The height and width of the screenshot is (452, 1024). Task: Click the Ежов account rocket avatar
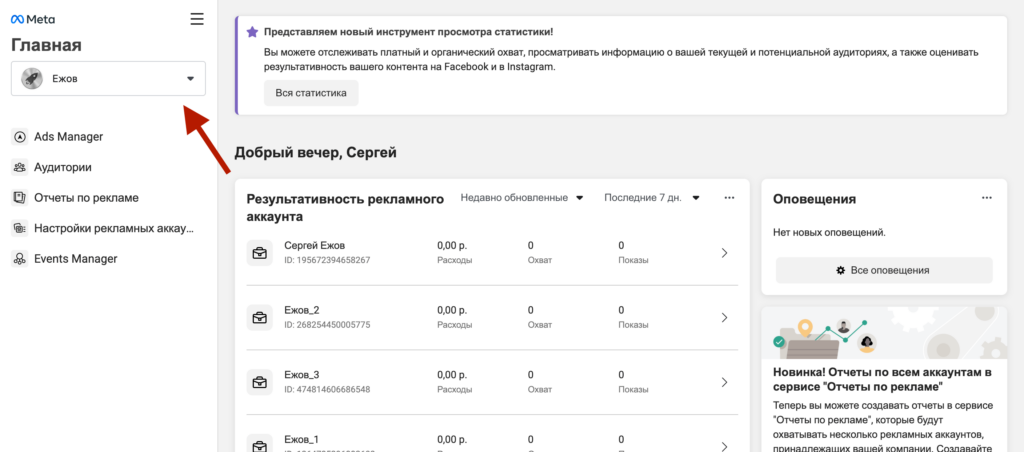[x=32, y=79]
